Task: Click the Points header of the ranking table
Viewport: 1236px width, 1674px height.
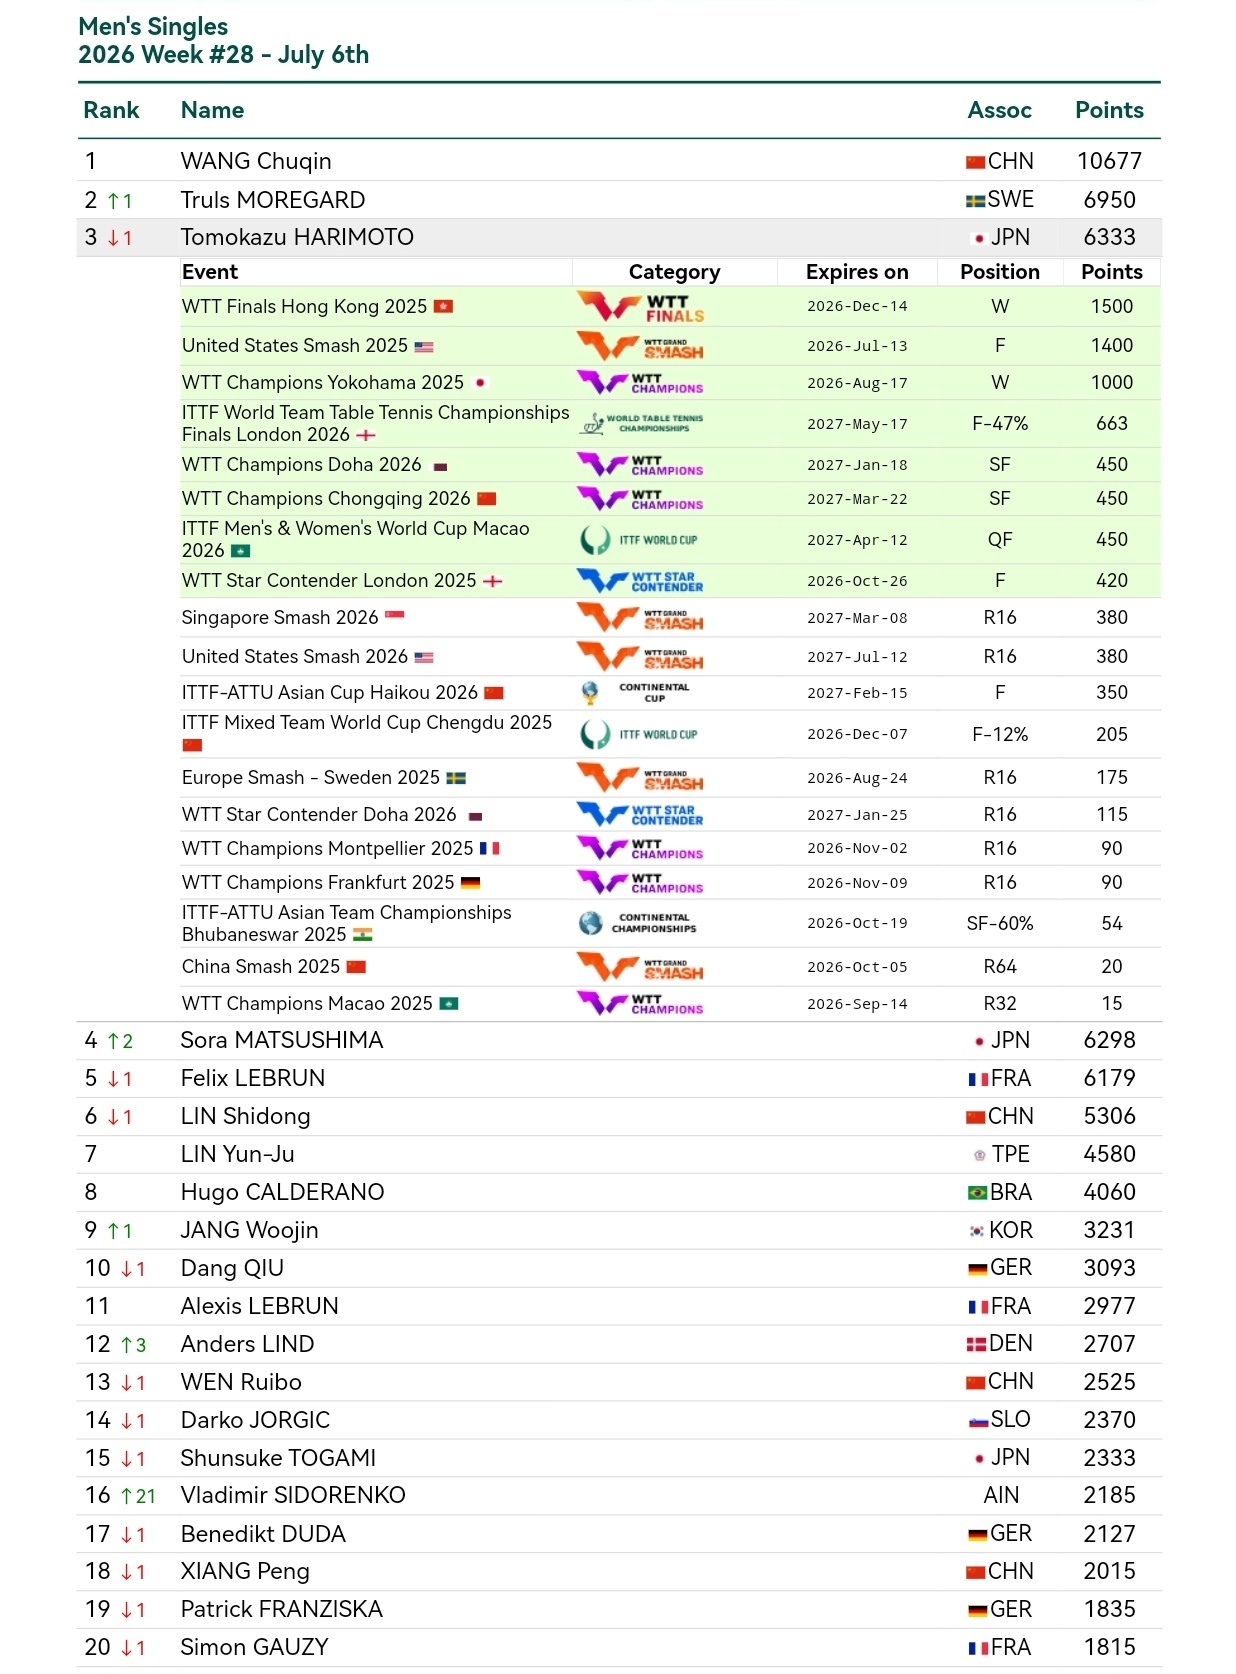Action: tap(1109, 111)
